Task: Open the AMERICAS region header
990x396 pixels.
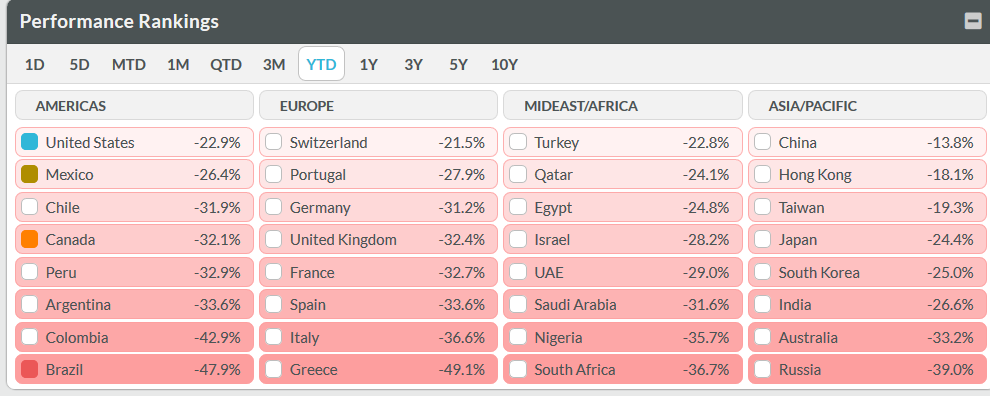Action: pos(134,105)
